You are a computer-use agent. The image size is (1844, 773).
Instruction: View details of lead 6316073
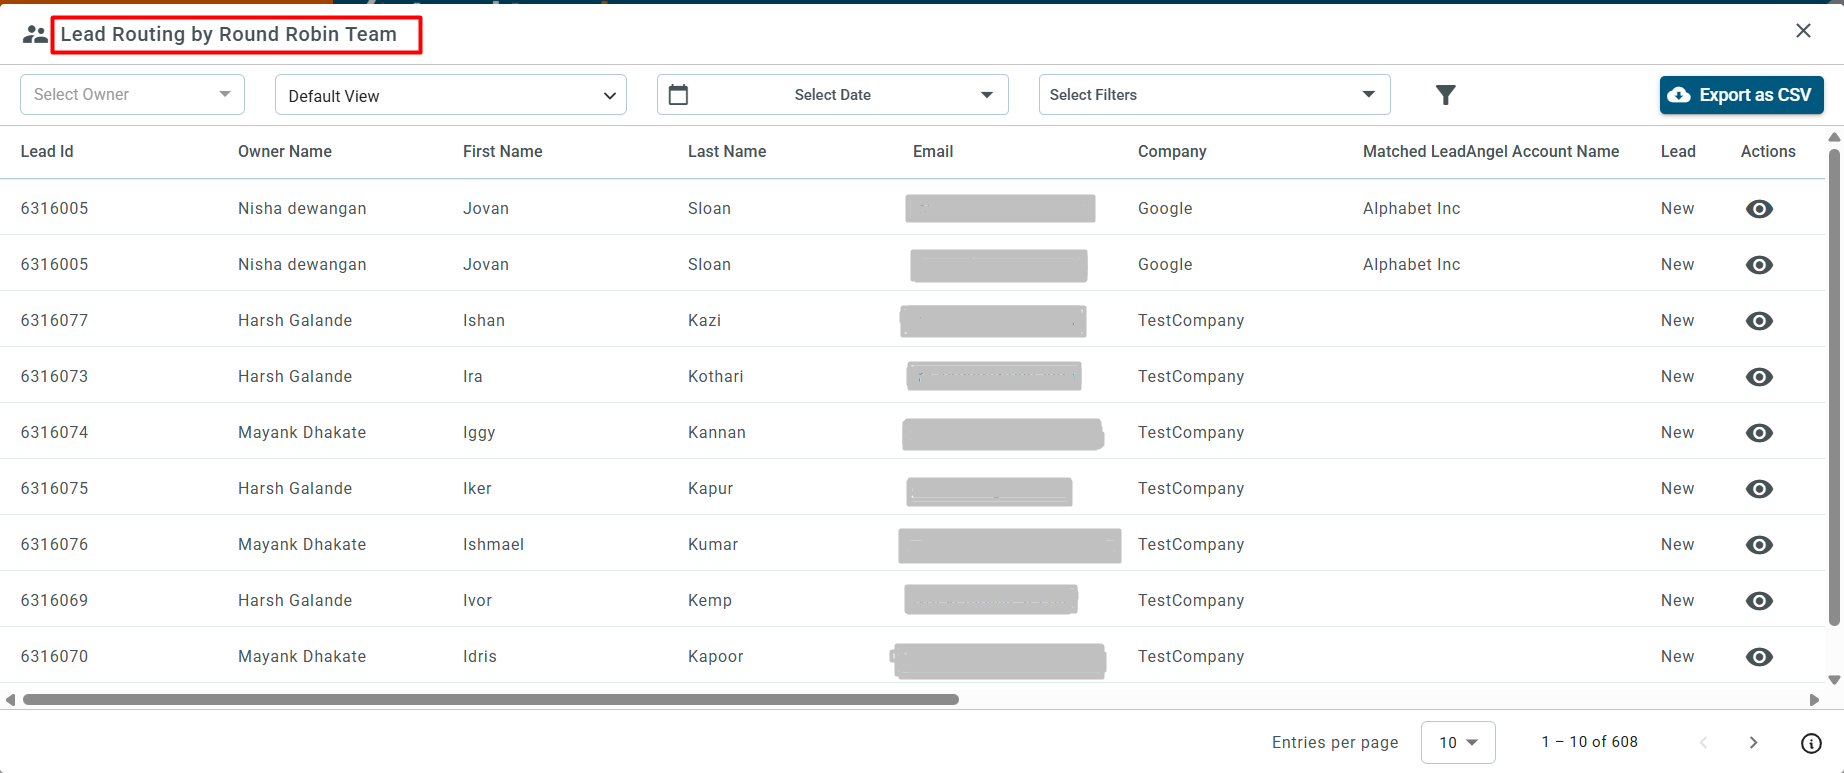[x=1759, y=377]
